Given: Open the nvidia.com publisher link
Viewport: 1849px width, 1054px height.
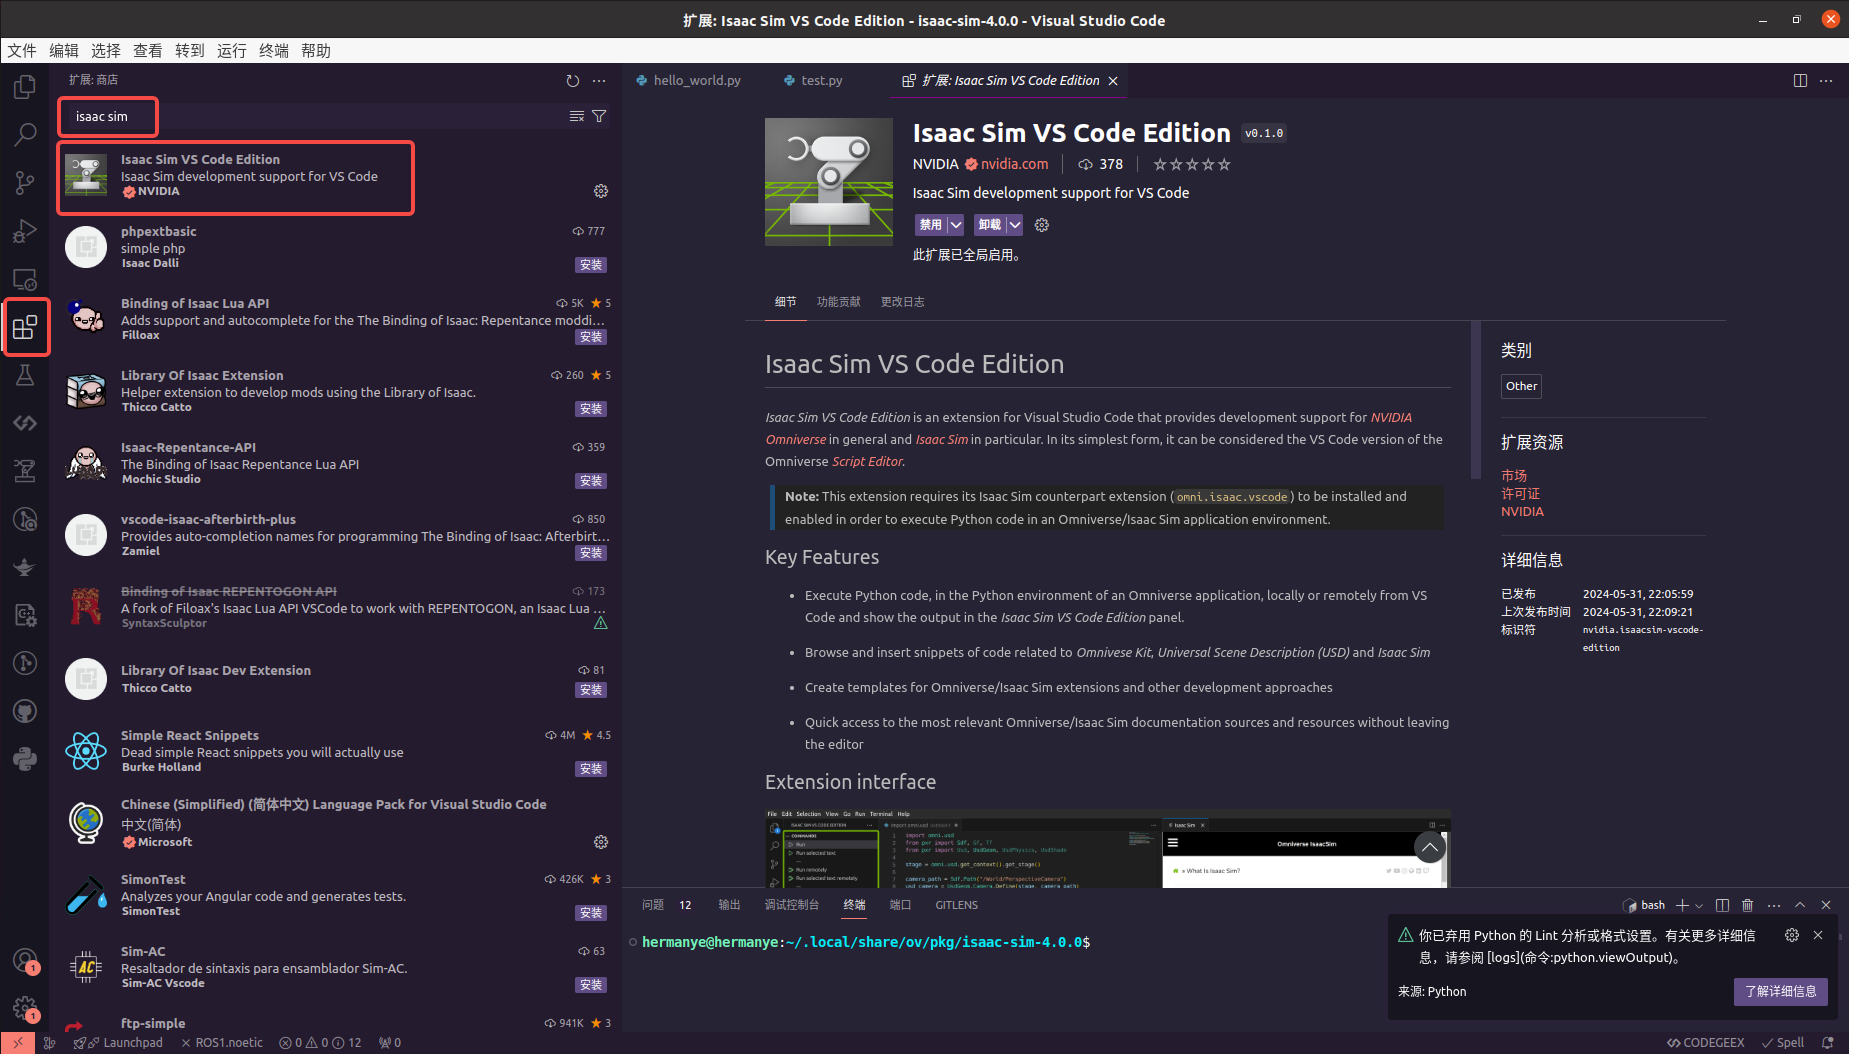Looking at the screenshot, I should (x=1014, y=164).
